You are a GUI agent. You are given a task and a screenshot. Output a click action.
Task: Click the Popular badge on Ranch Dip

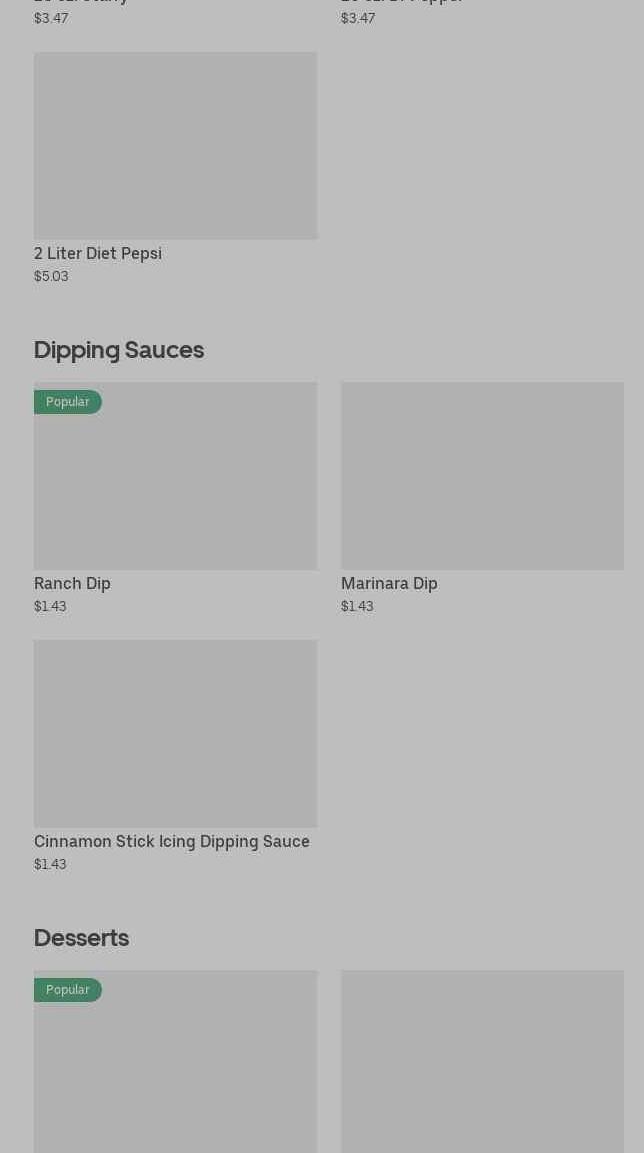click(x=68, y=401)
